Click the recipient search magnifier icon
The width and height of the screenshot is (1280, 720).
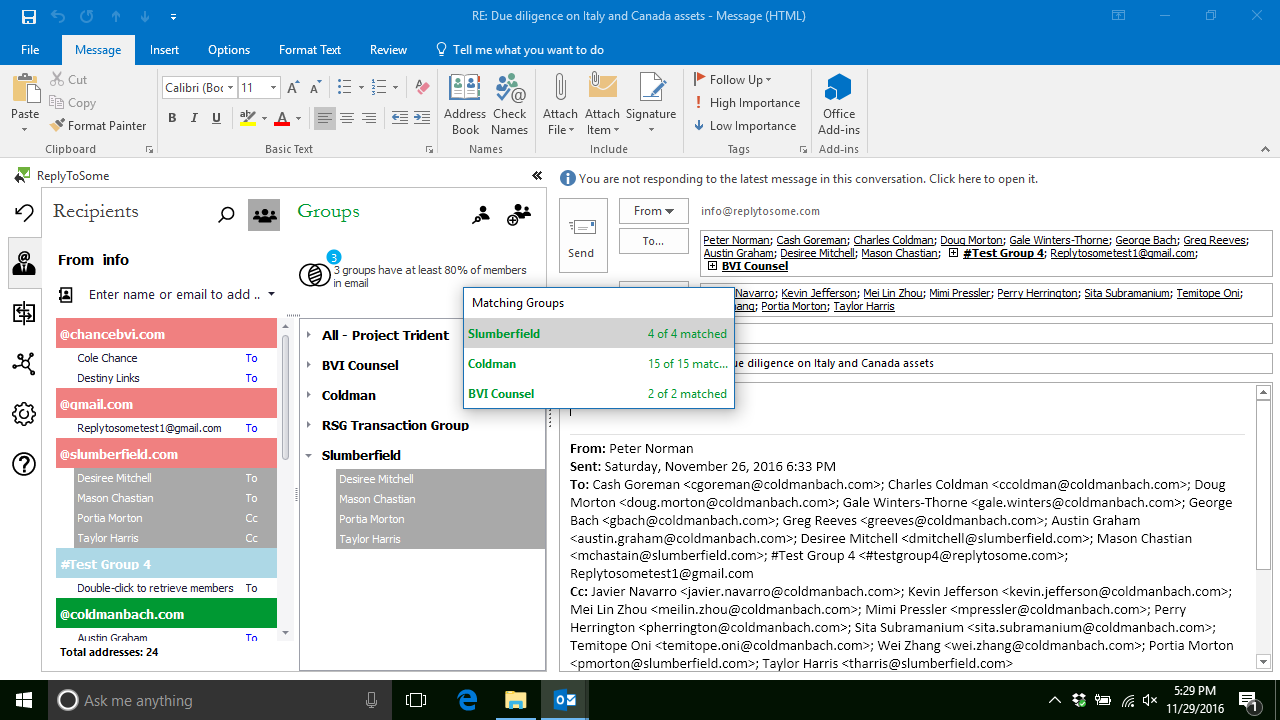coord(227,214)
